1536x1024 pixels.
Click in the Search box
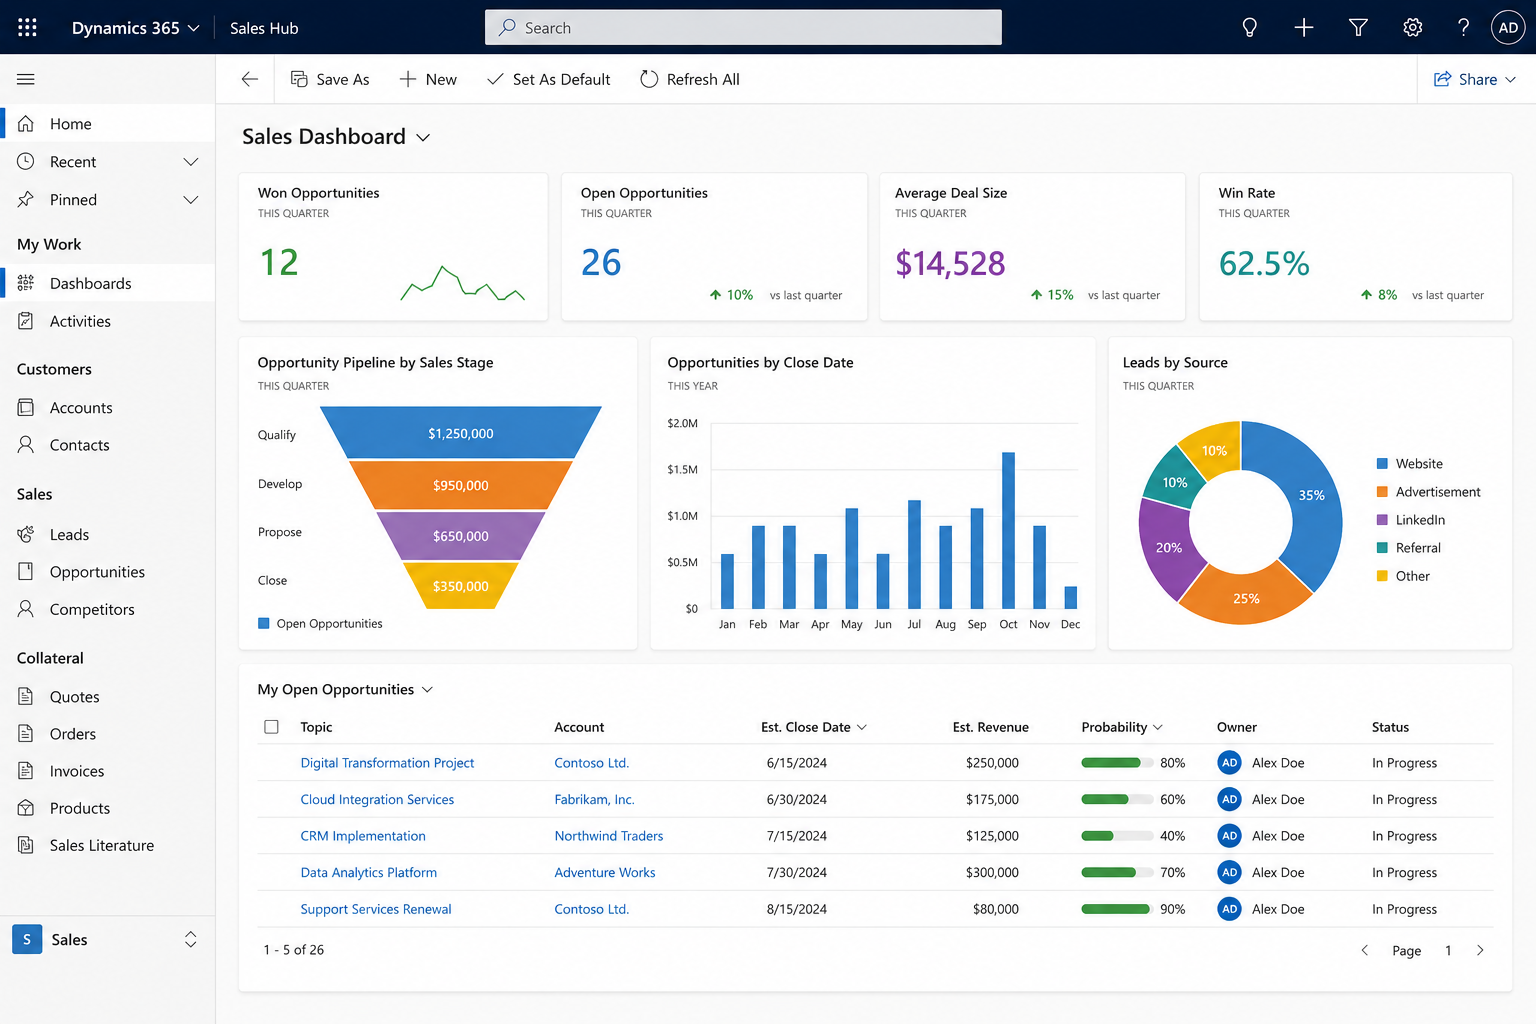click(x=743, y=28)
